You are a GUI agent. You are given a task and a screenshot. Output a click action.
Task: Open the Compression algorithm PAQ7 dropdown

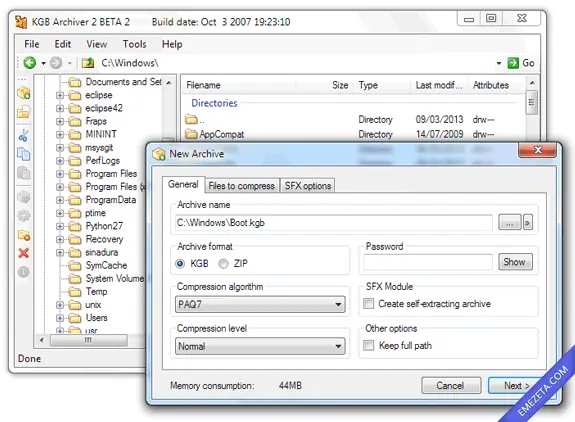[x=260, y=304]
